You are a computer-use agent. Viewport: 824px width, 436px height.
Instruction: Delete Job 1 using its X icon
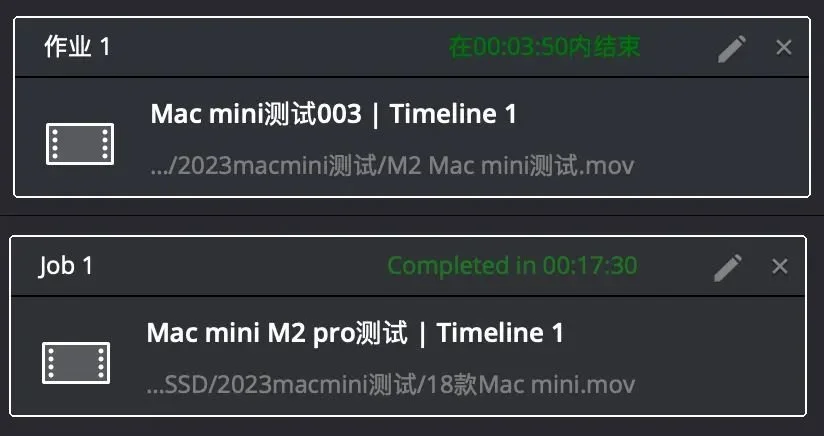coord(780,266)
